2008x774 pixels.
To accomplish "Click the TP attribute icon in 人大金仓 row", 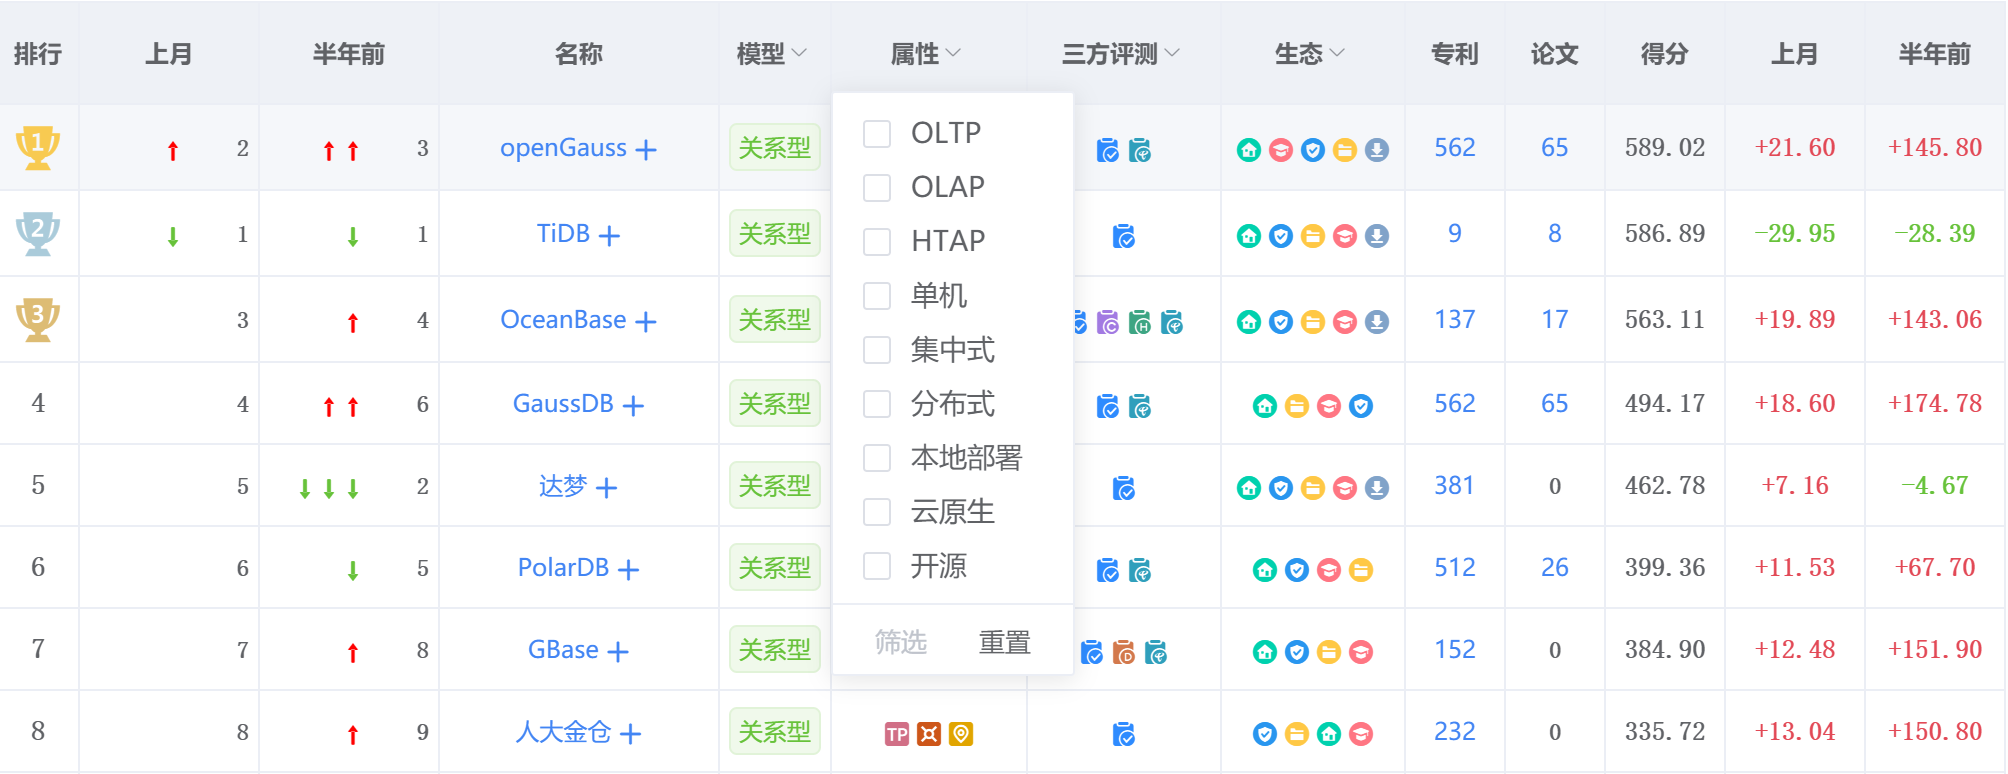I will (x=897, y=734).
